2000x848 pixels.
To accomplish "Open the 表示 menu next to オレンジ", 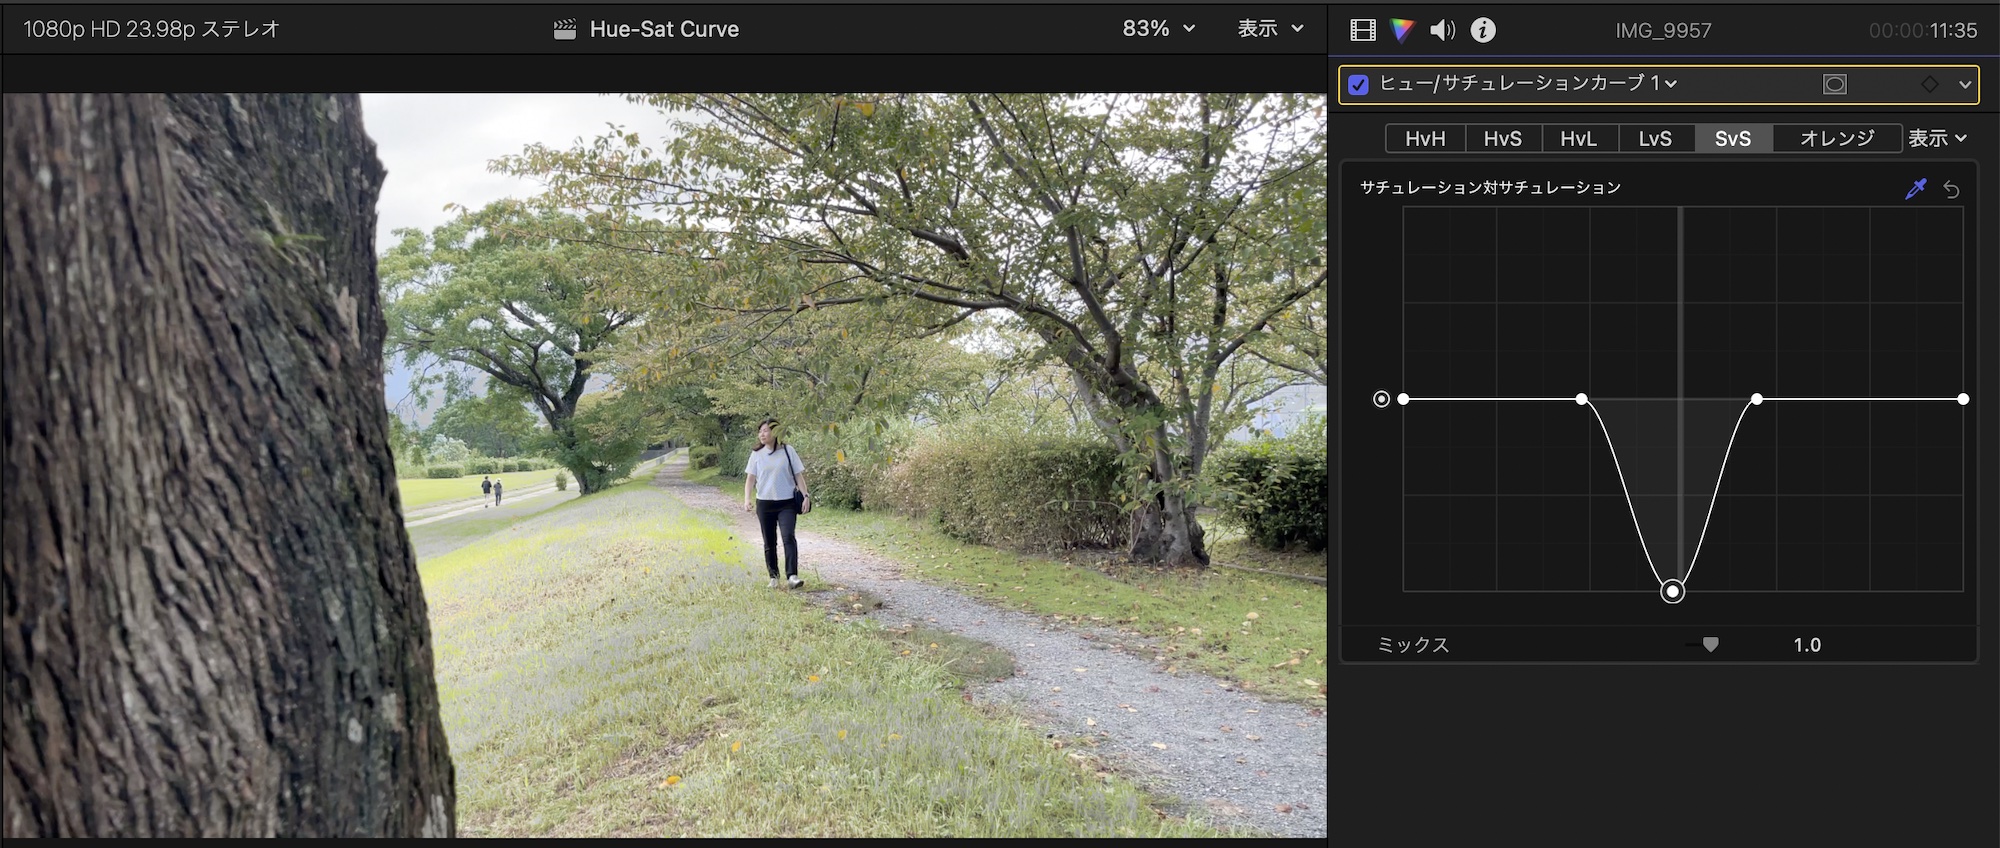I will [1937, 138].
